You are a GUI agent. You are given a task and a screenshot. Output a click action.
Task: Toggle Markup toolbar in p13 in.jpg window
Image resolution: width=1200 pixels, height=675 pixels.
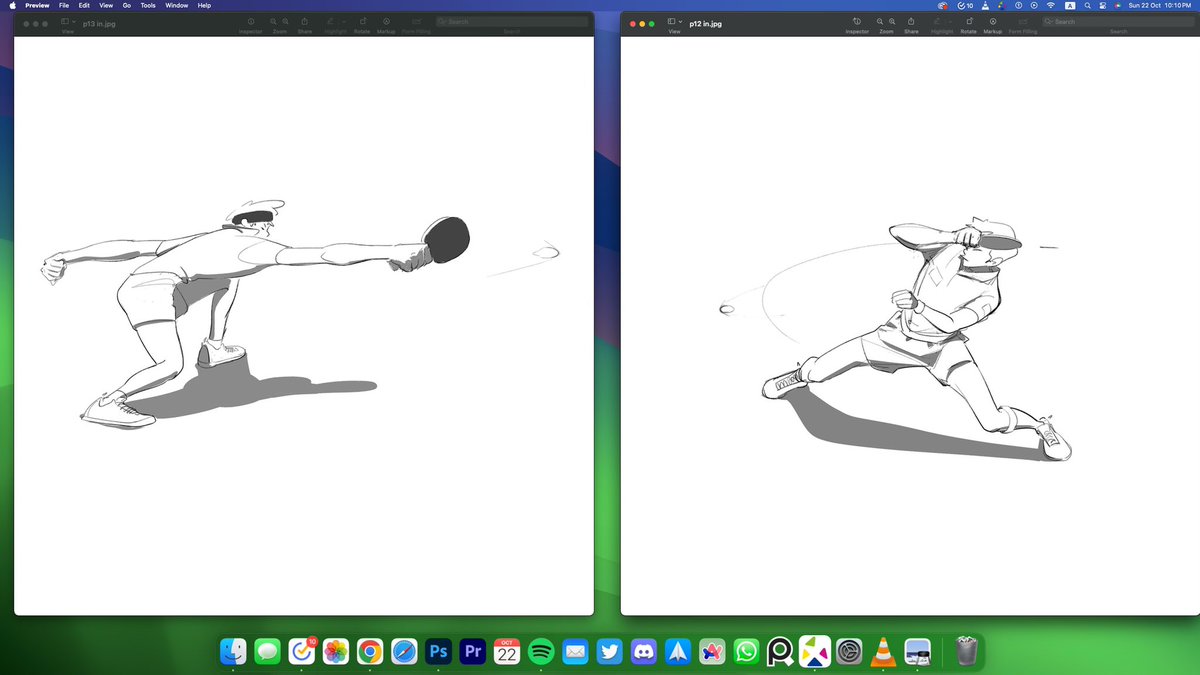coord(387,21)
